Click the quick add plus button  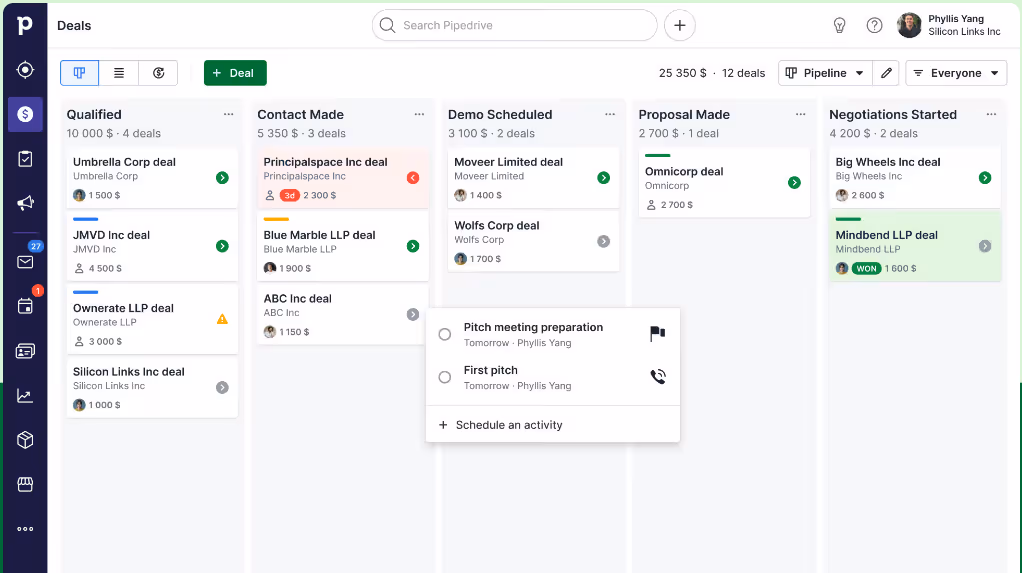pos(680,25)
